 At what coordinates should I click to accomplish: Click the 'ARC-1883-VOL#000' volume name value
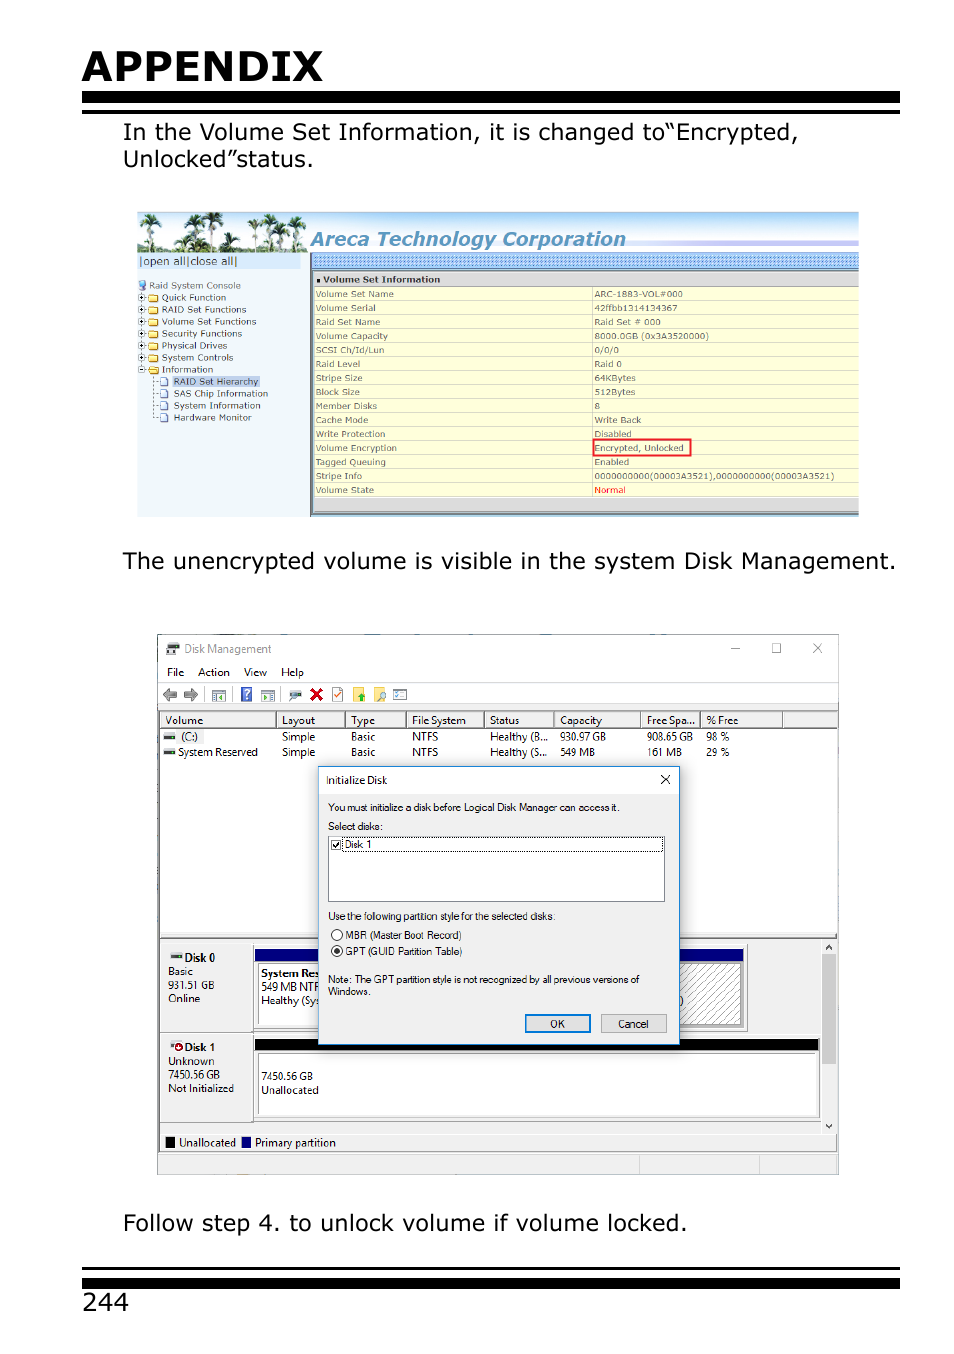click(x=638, y=294)
